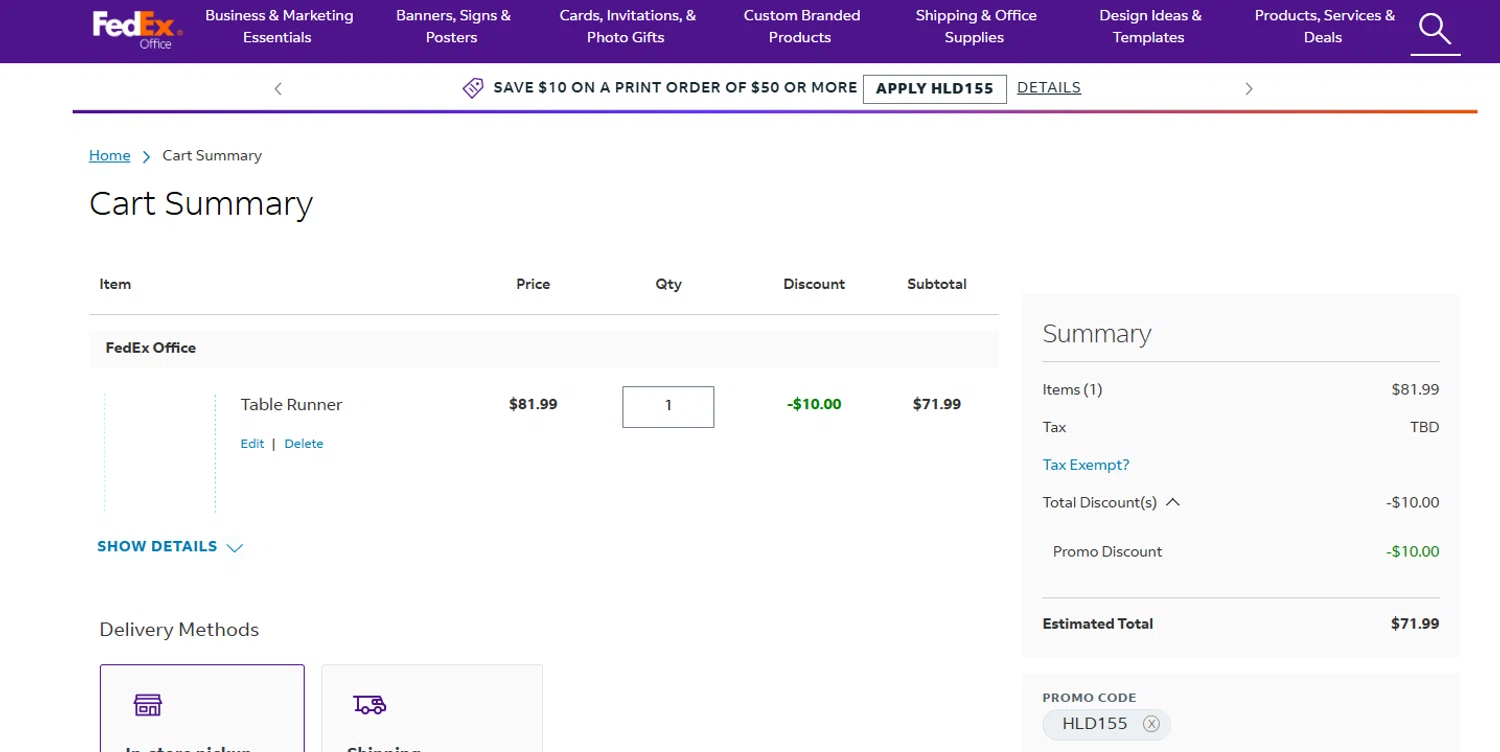Open Banners, Signs & Posters menu
1500x752 pixels.
click(453, 26)
